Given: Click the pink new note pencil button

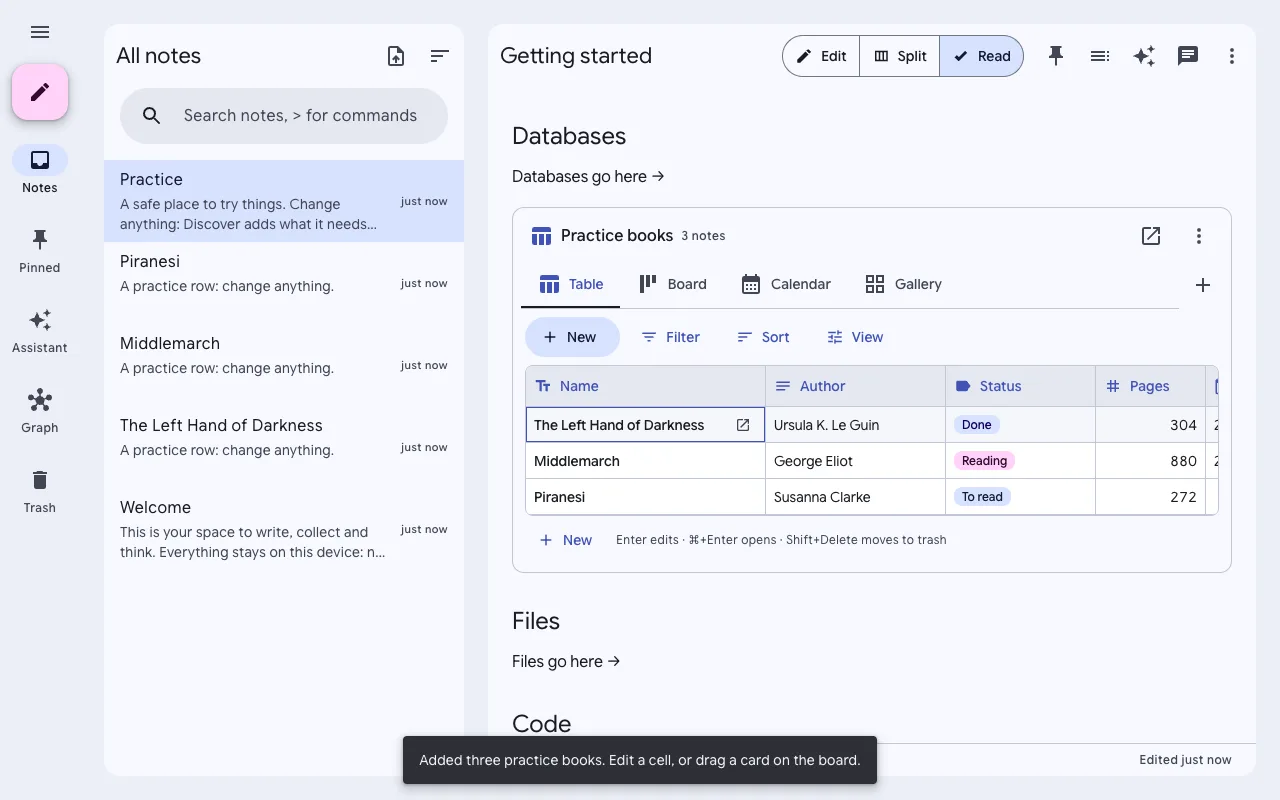Looking at the screenshot, I should pyautogui.click(x=40, y=92).
